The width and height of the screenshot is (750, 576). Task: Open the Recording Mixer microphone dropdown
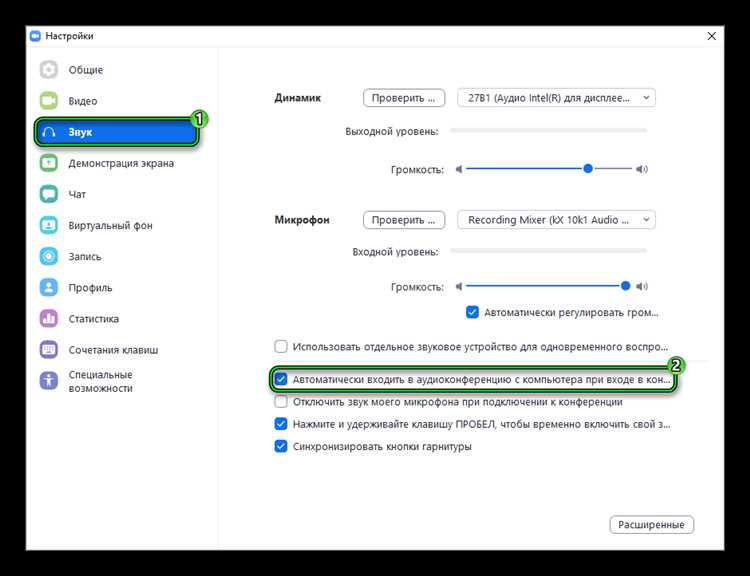pos(556,220)
